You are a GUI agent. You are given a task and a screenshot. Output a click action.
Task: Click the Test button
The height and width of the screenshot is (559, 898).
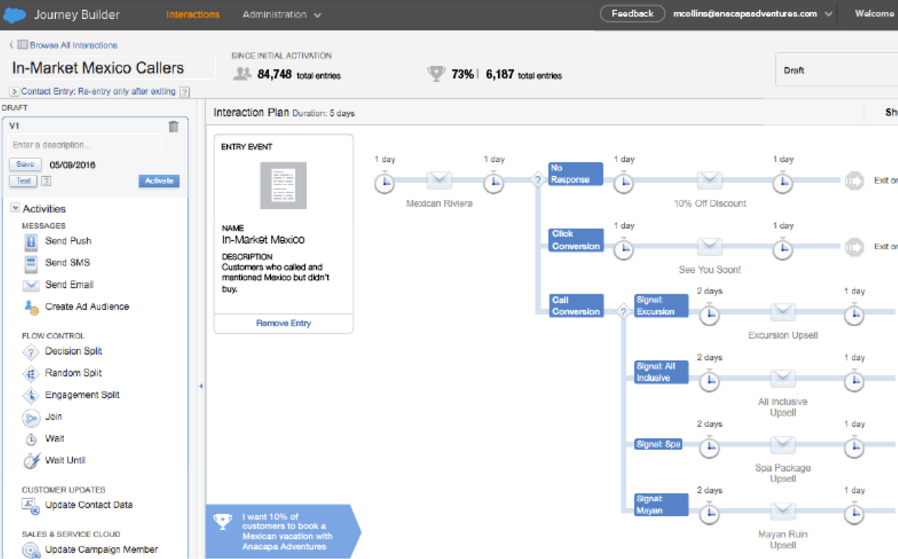23,181
